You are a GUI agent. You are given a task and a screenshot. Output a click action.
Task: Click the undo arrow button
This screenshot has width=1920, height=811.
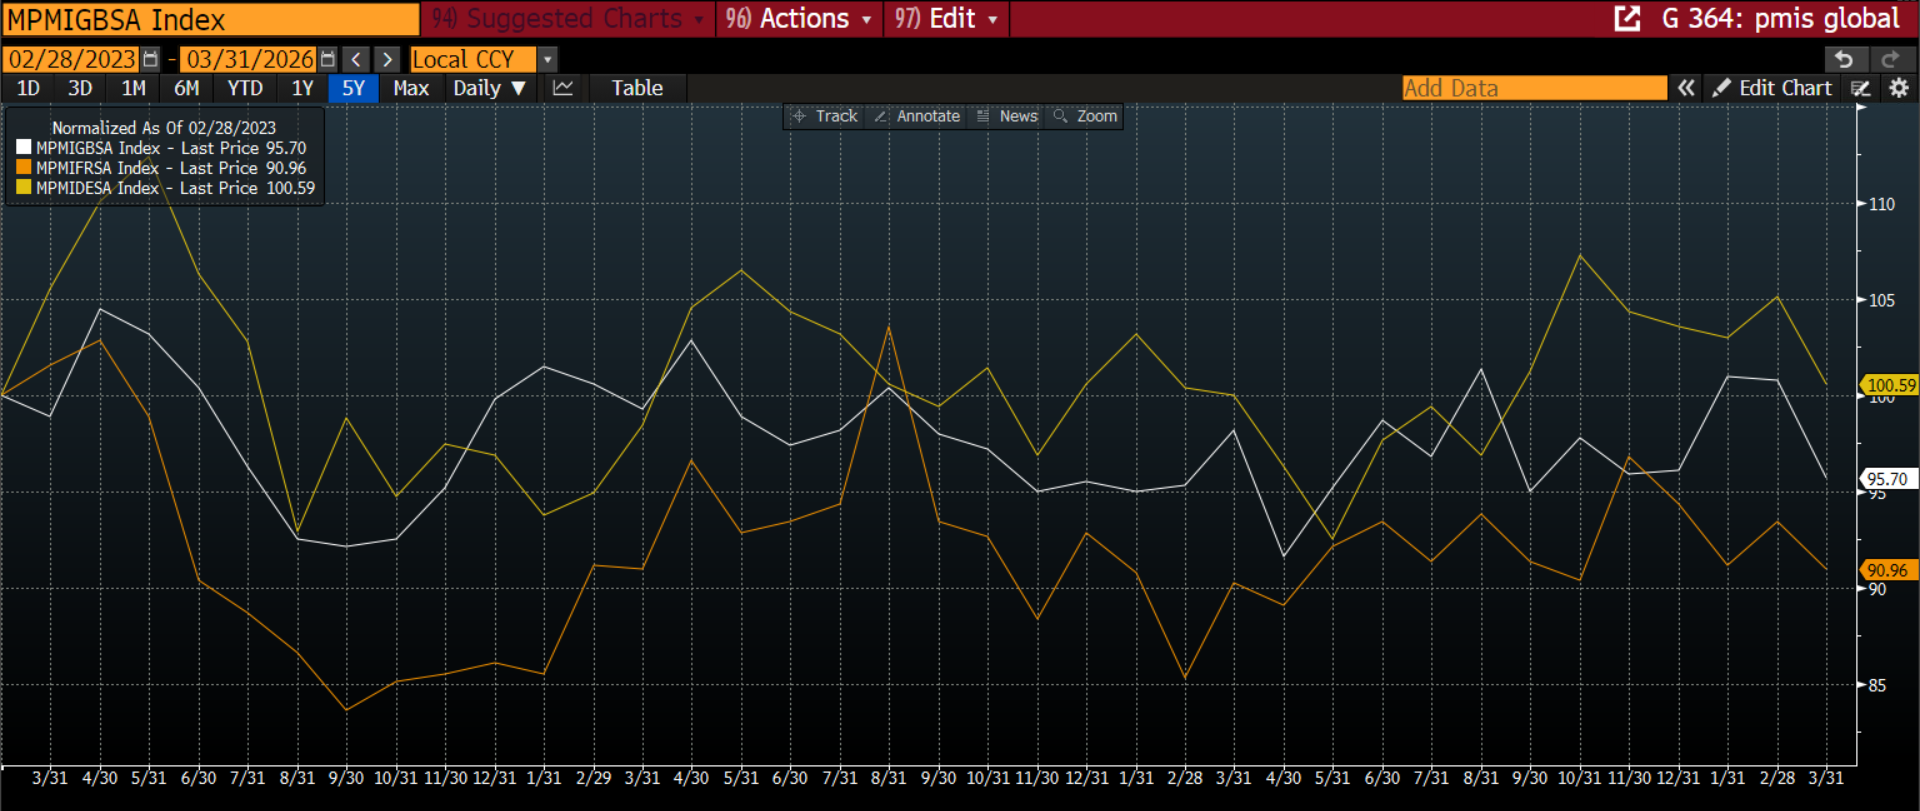click(1844, 59)
